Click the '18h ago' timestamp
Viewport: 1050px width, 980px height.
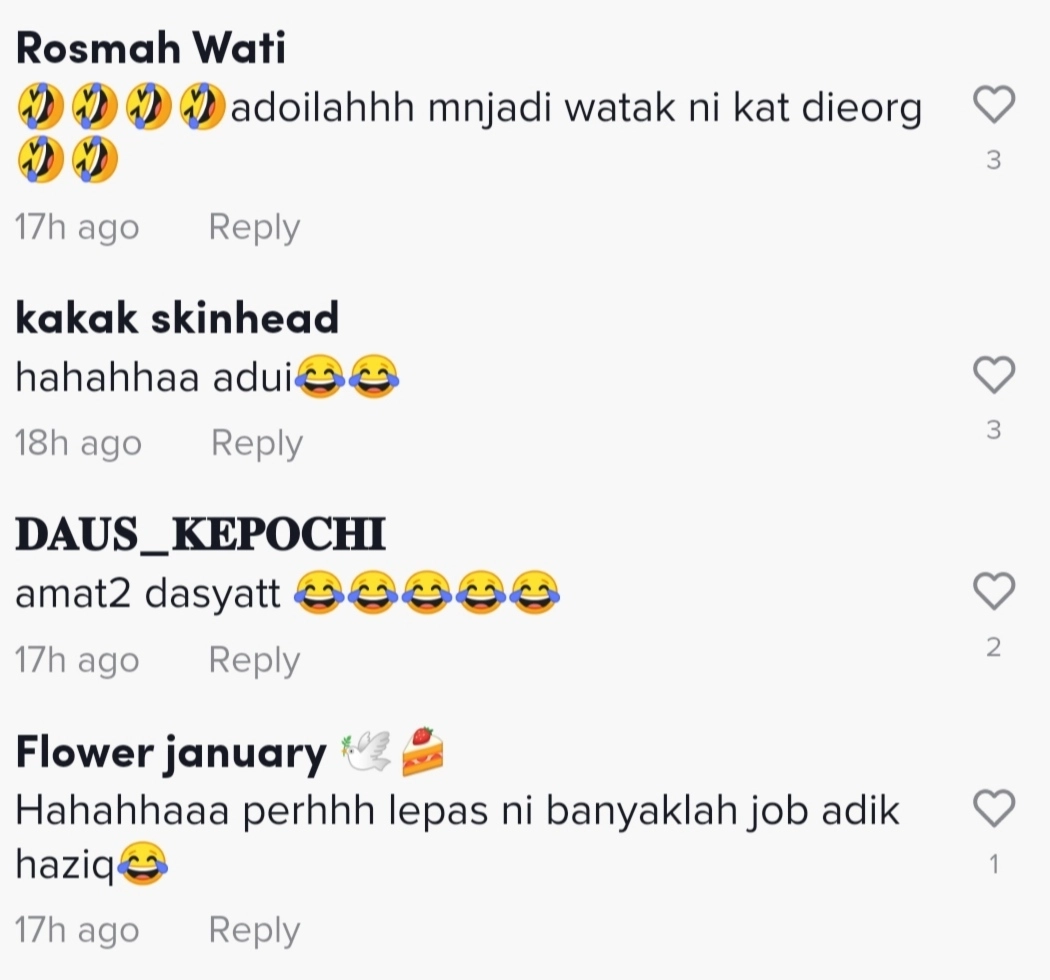[78, 443]
